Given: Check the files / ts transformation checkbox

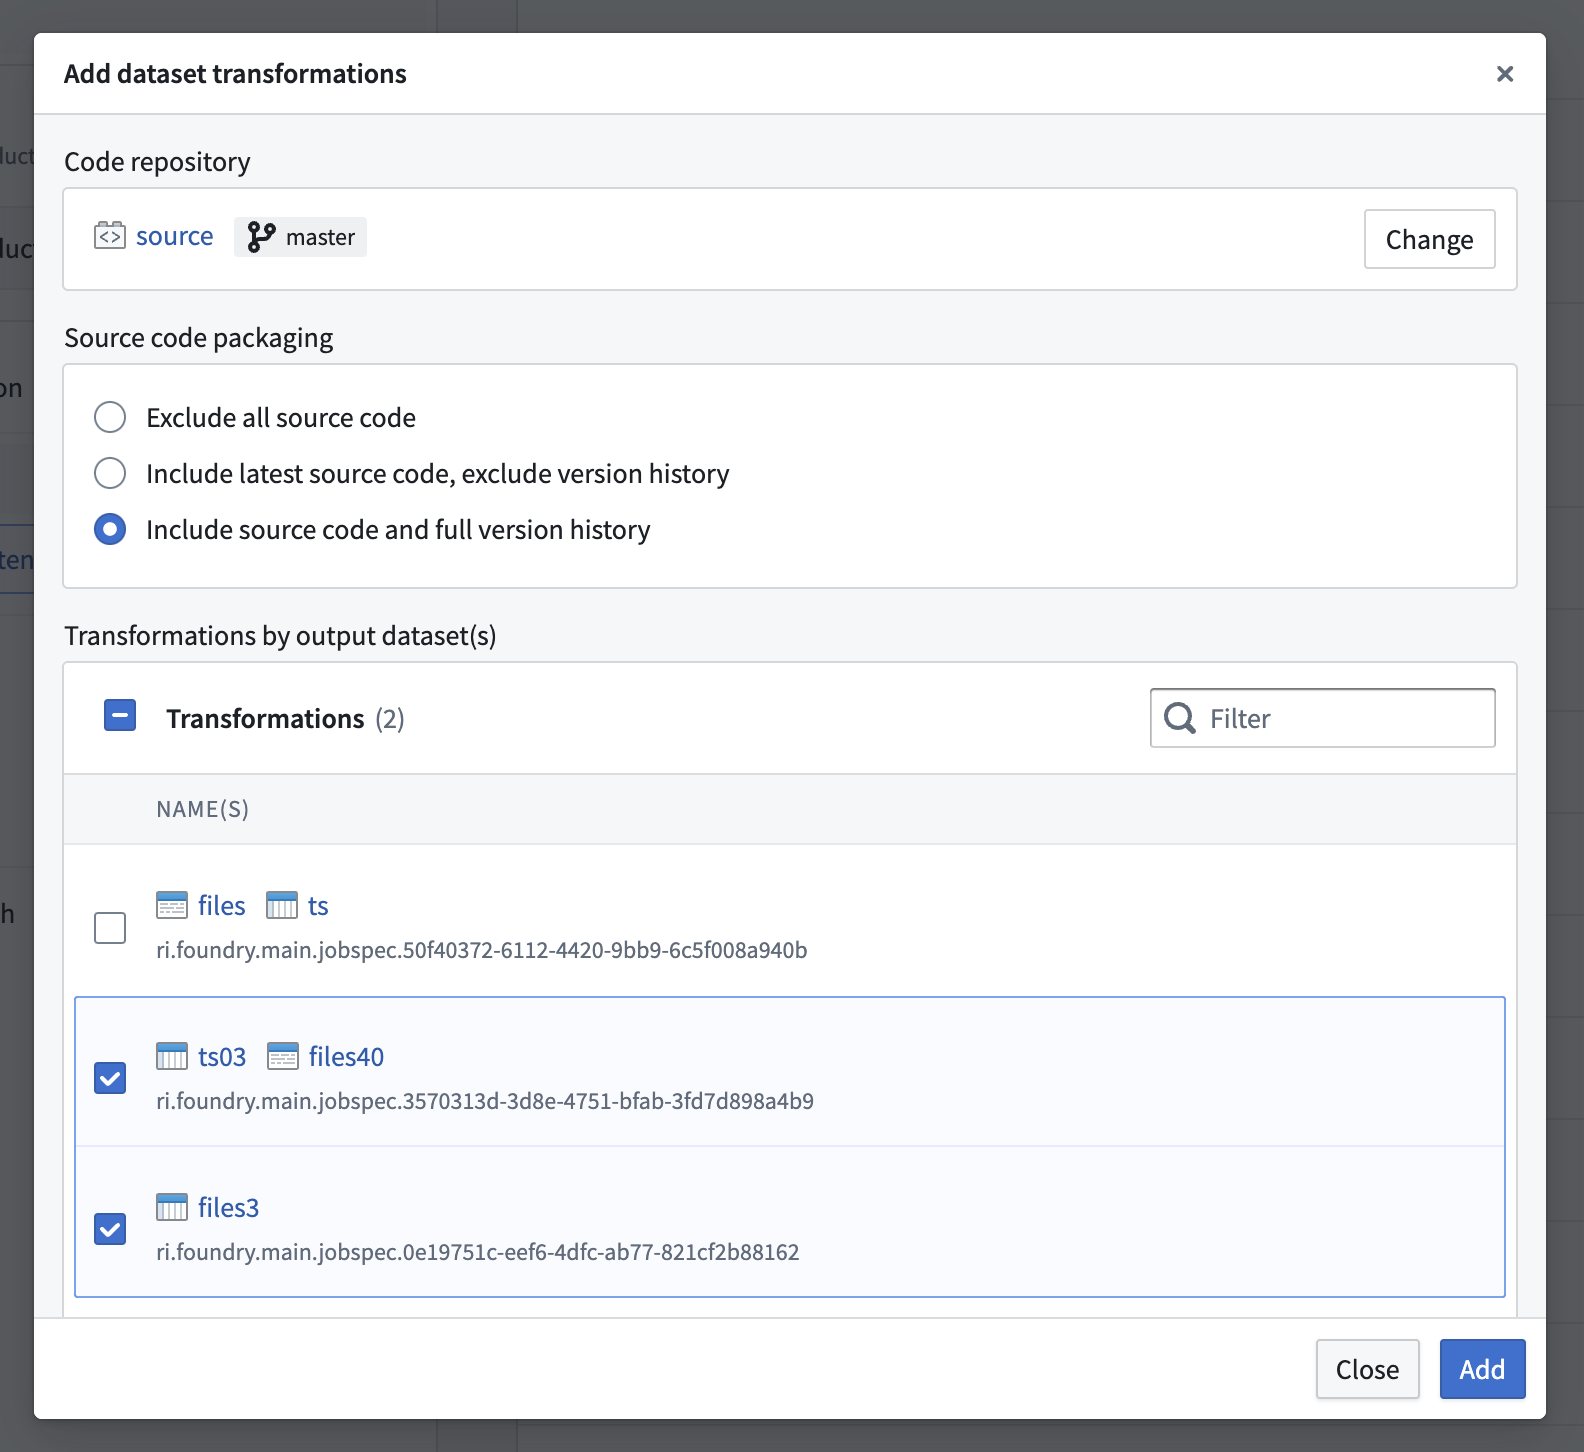Looking at the screenshot, I should [x=110, y=928].
